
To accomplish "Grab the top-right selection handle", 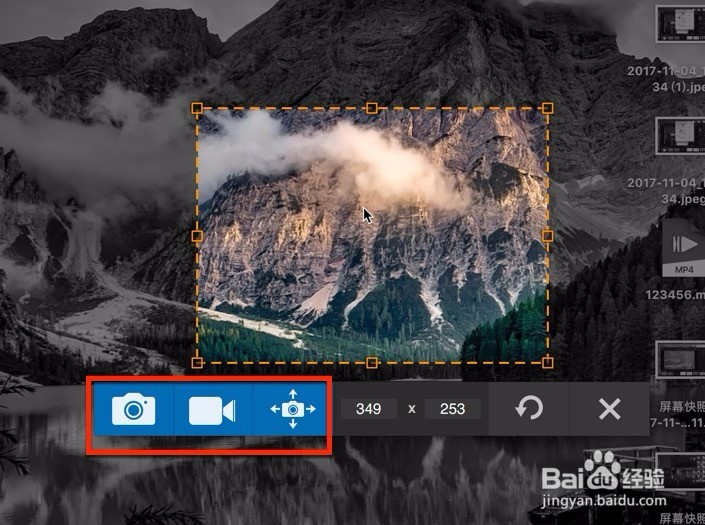I will 547,108.
